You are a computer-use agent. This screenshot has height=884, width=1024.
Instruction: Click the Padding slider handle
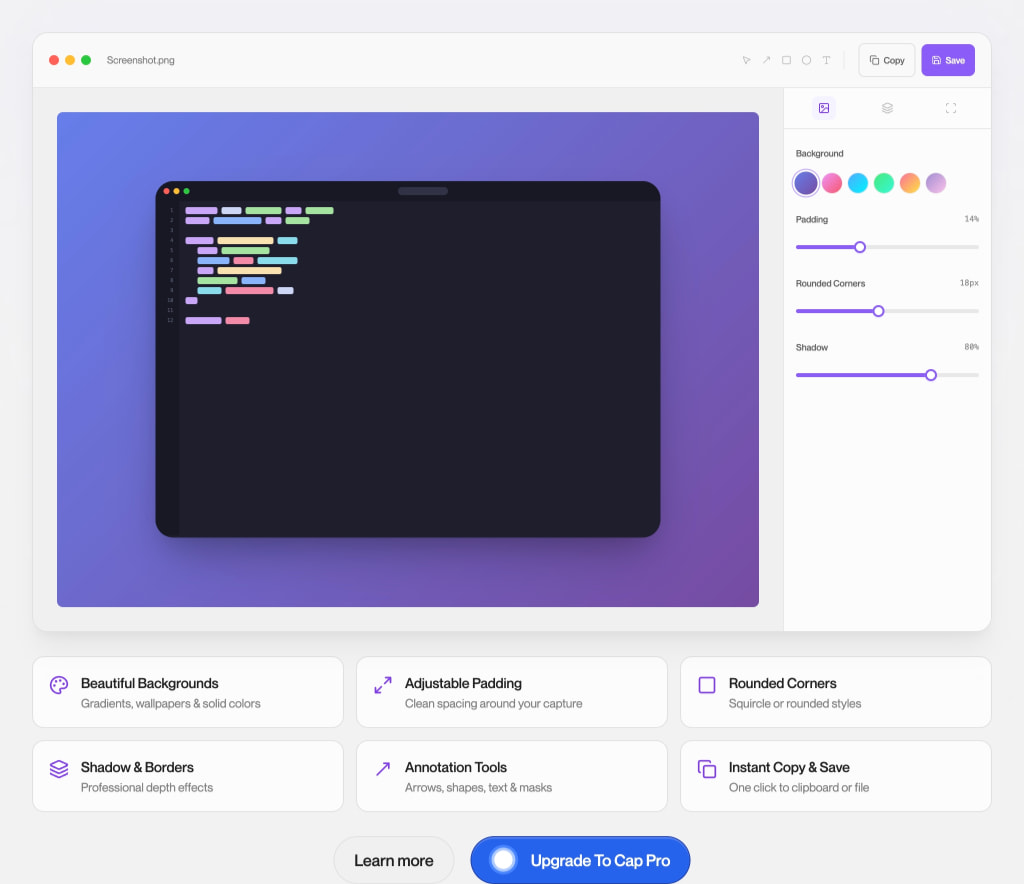point(860,247)
